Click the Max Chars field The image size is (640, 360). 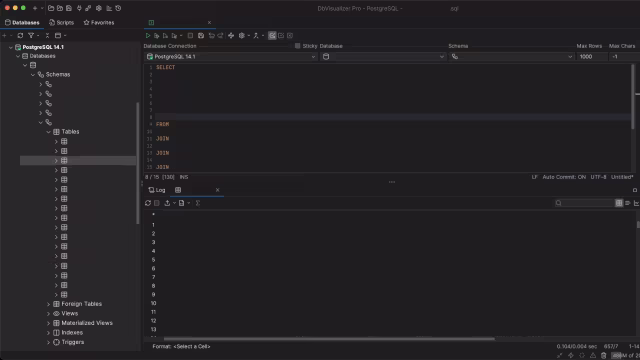[624, 57]
